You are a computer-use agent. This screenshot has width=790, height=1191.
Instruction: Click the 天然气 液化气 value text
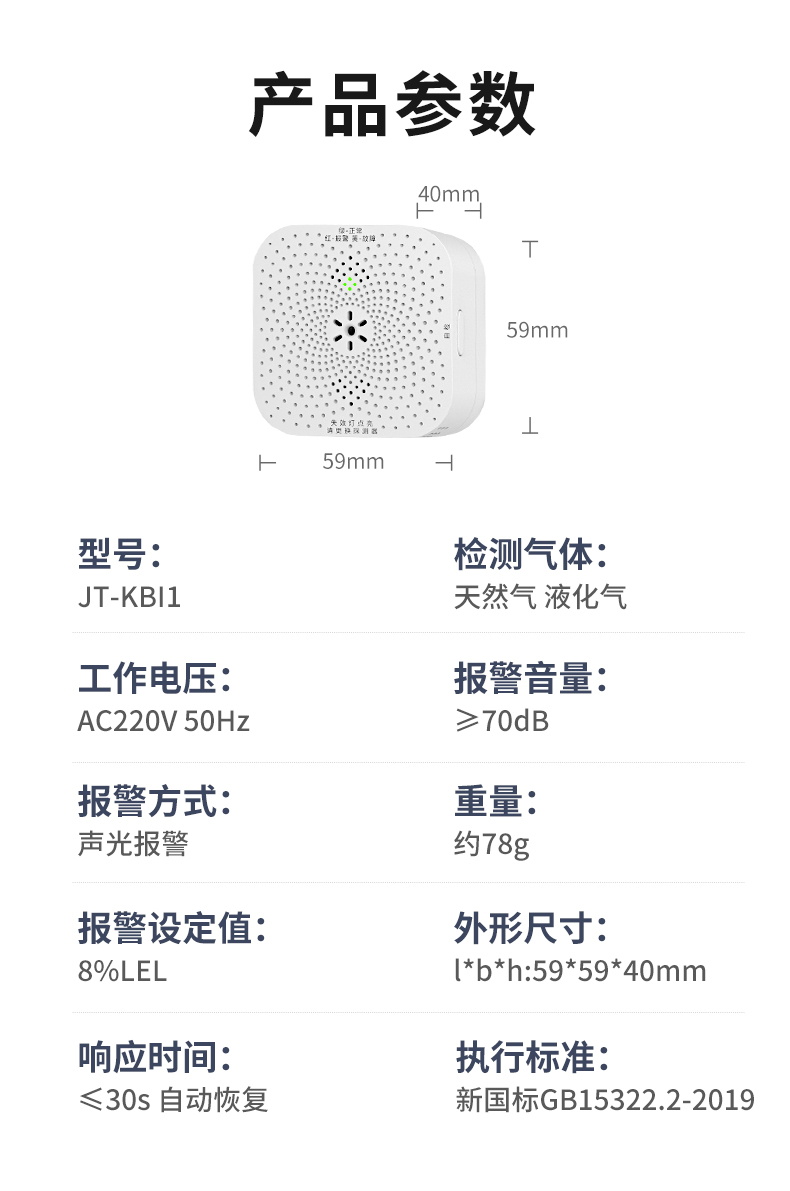pos(540,597)
